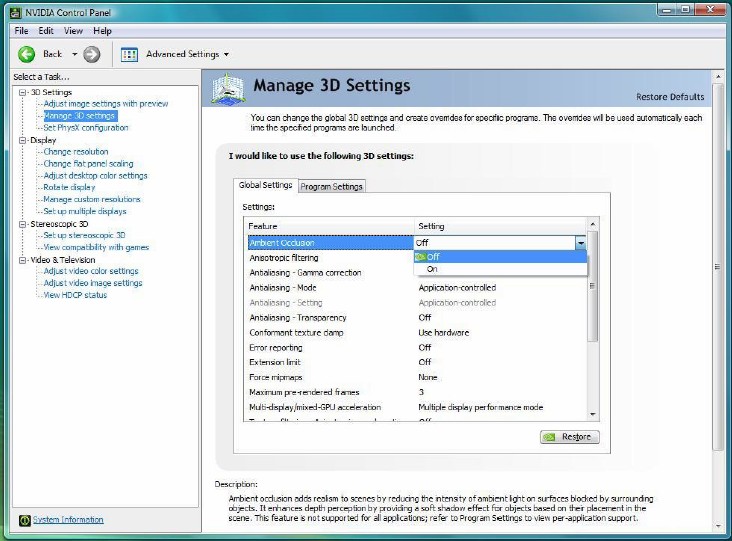Open Adjust video color settings
The height and width of the screenshot is (541, 732).
pyautogui.click(x=91, y=271)
